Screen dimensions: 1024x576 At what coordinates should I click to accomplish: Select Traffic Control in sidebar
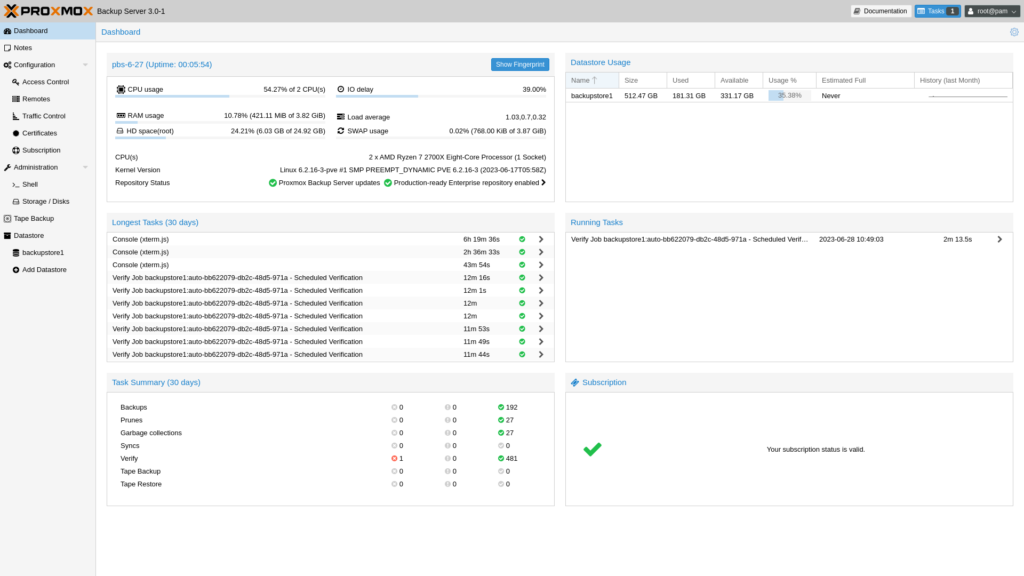pyautogui.click(x=43, y=116)
